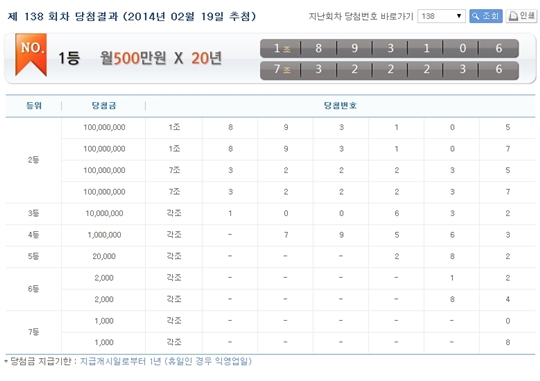This screenshot has width=540, height=381.
Task: Click the 20,000 prize amount in the 5등 row
Action: (x=104, y=256)
